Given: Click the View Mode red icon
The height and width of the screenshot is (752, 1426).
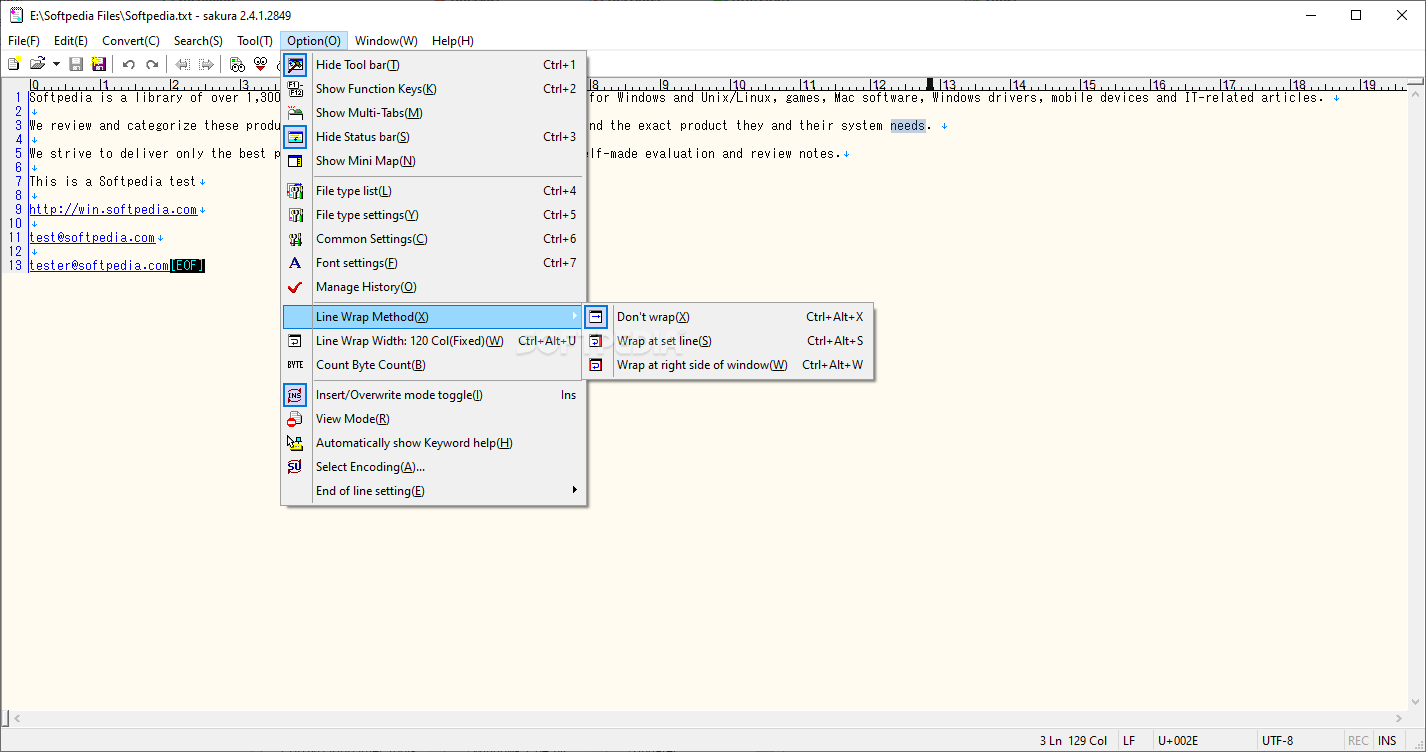Looking at the screenshot, I should (x=295, y=419).
